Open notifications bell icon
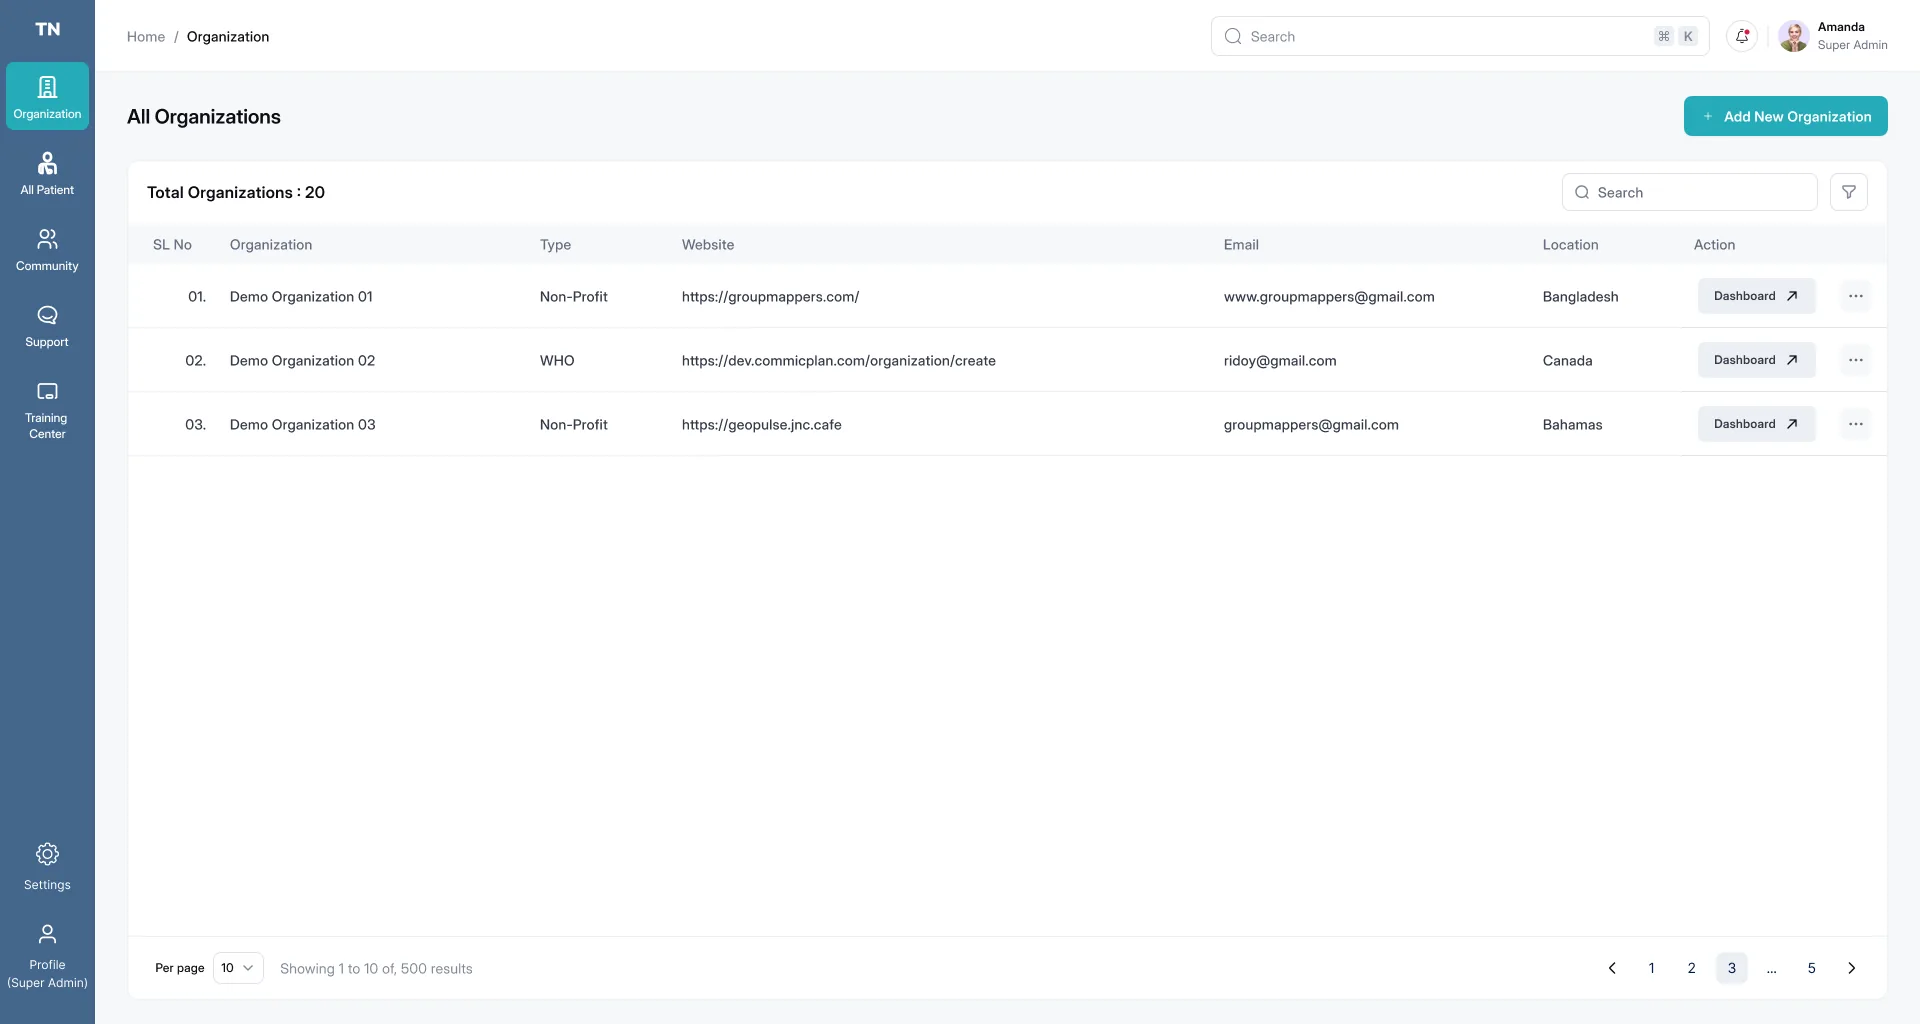The height and width of the screenshot is (1024, 1920). [1742, 36]
